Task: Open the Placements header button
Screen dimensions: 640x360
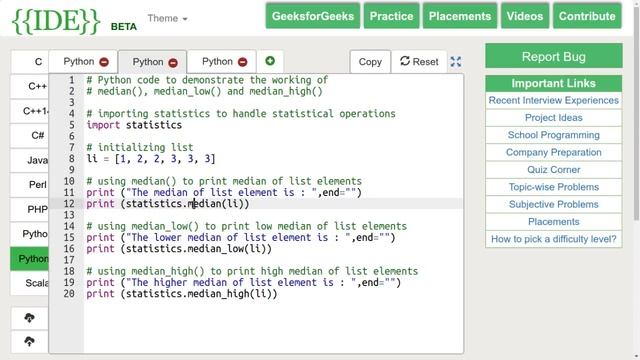Action: coord(460,16)
